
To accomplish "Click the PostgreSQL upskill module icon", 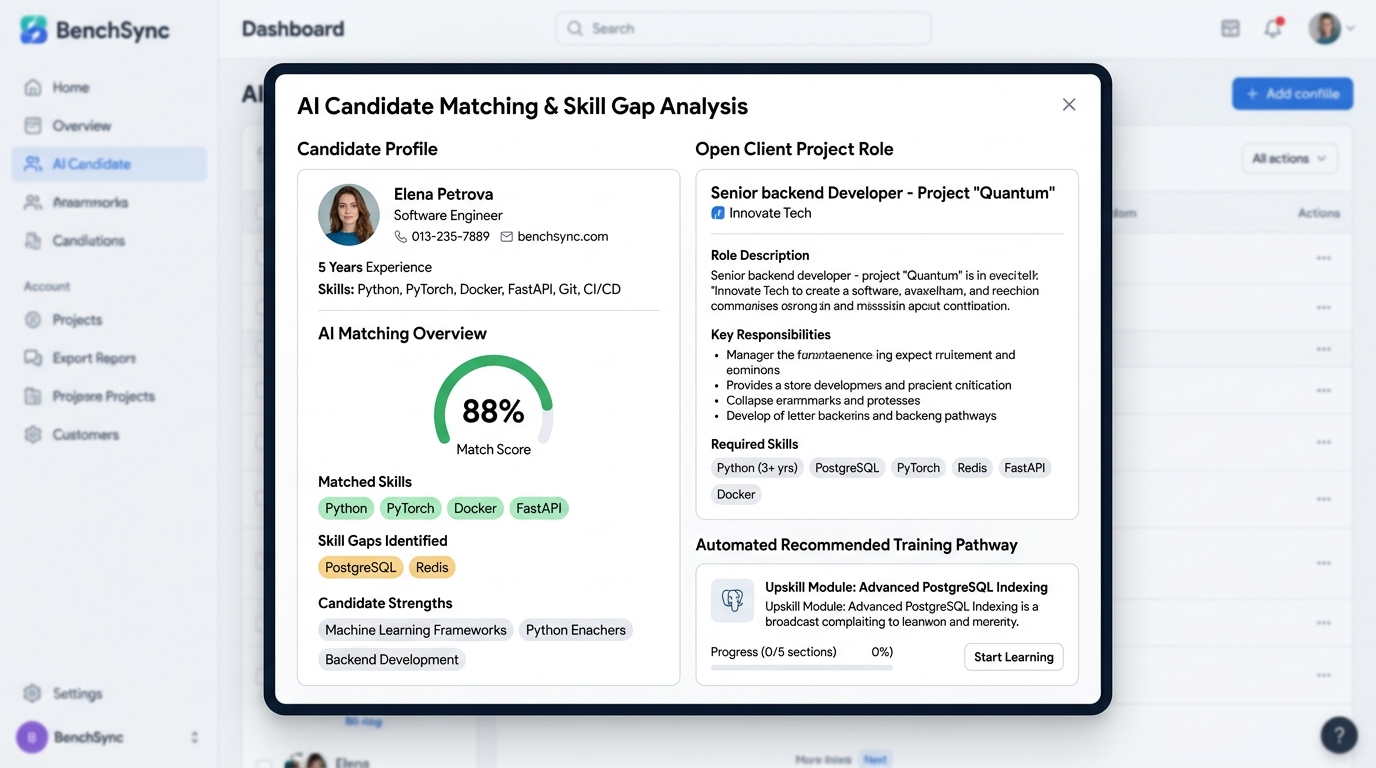I will [732, 600].
